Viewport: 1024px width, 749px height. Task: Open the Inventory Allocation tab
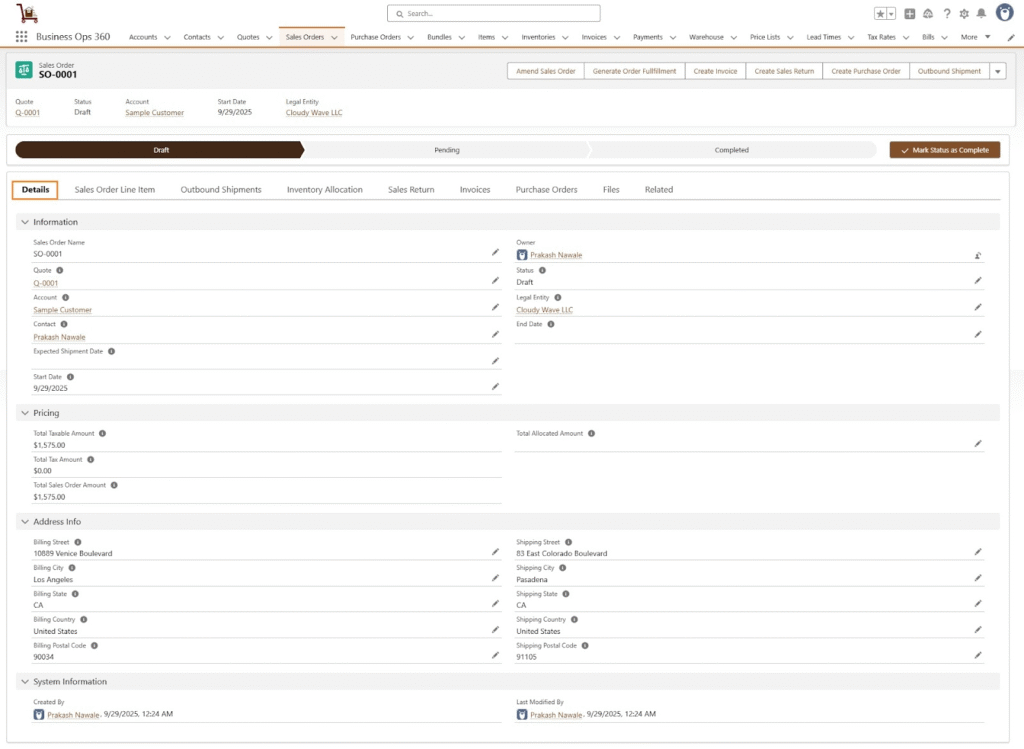(x=324, y=189)
